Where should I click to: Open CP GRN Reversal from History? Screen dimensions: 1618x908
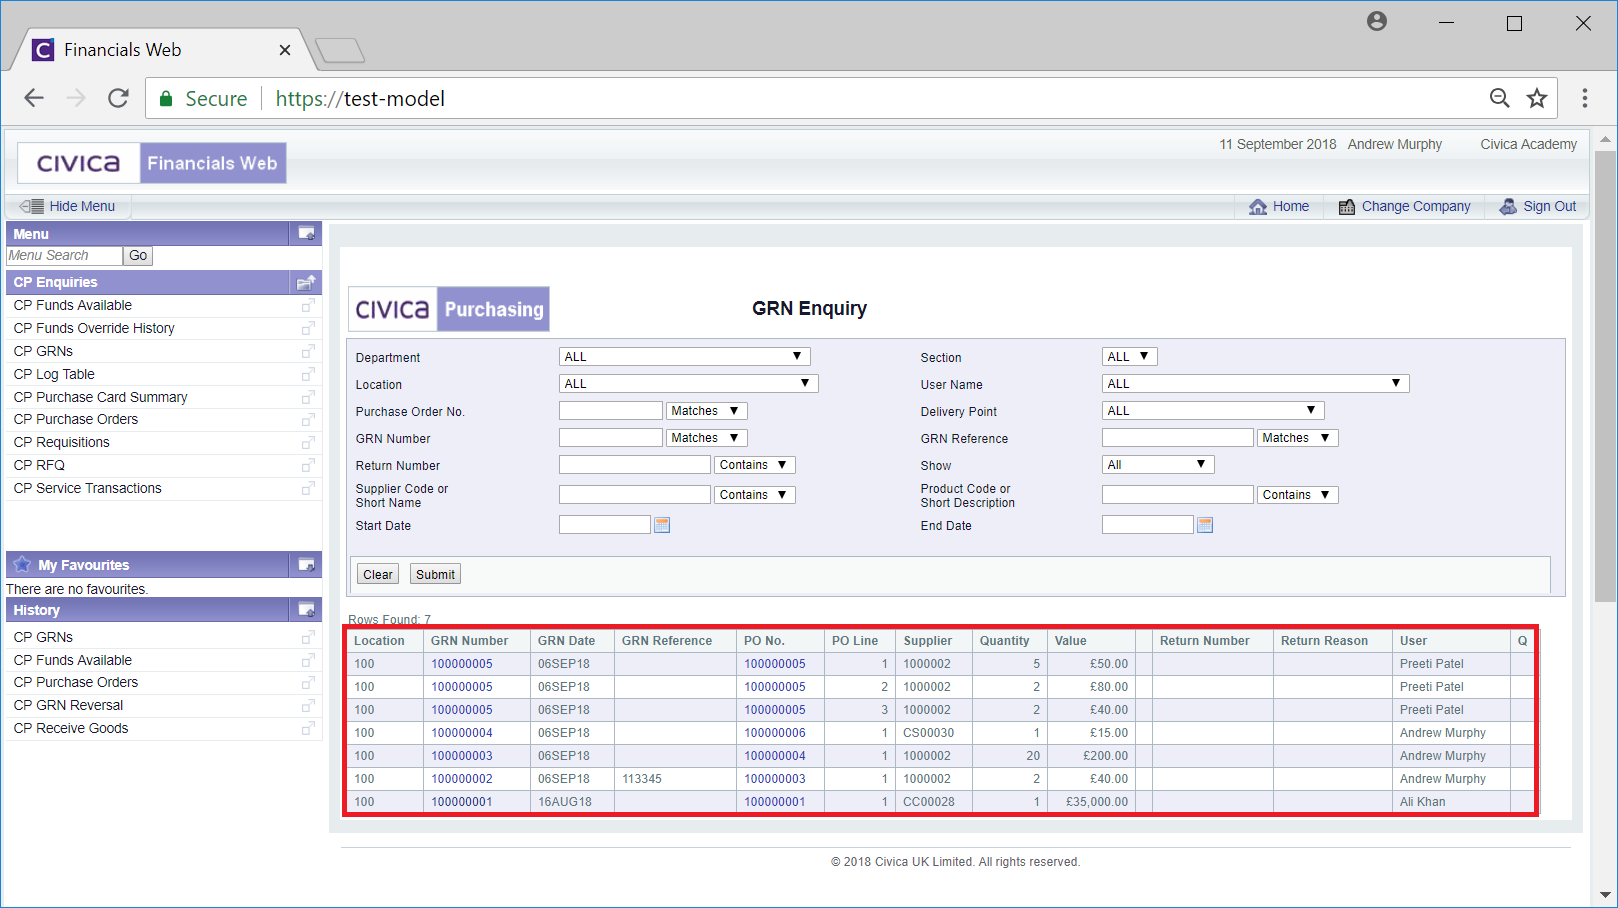(68, 705)
